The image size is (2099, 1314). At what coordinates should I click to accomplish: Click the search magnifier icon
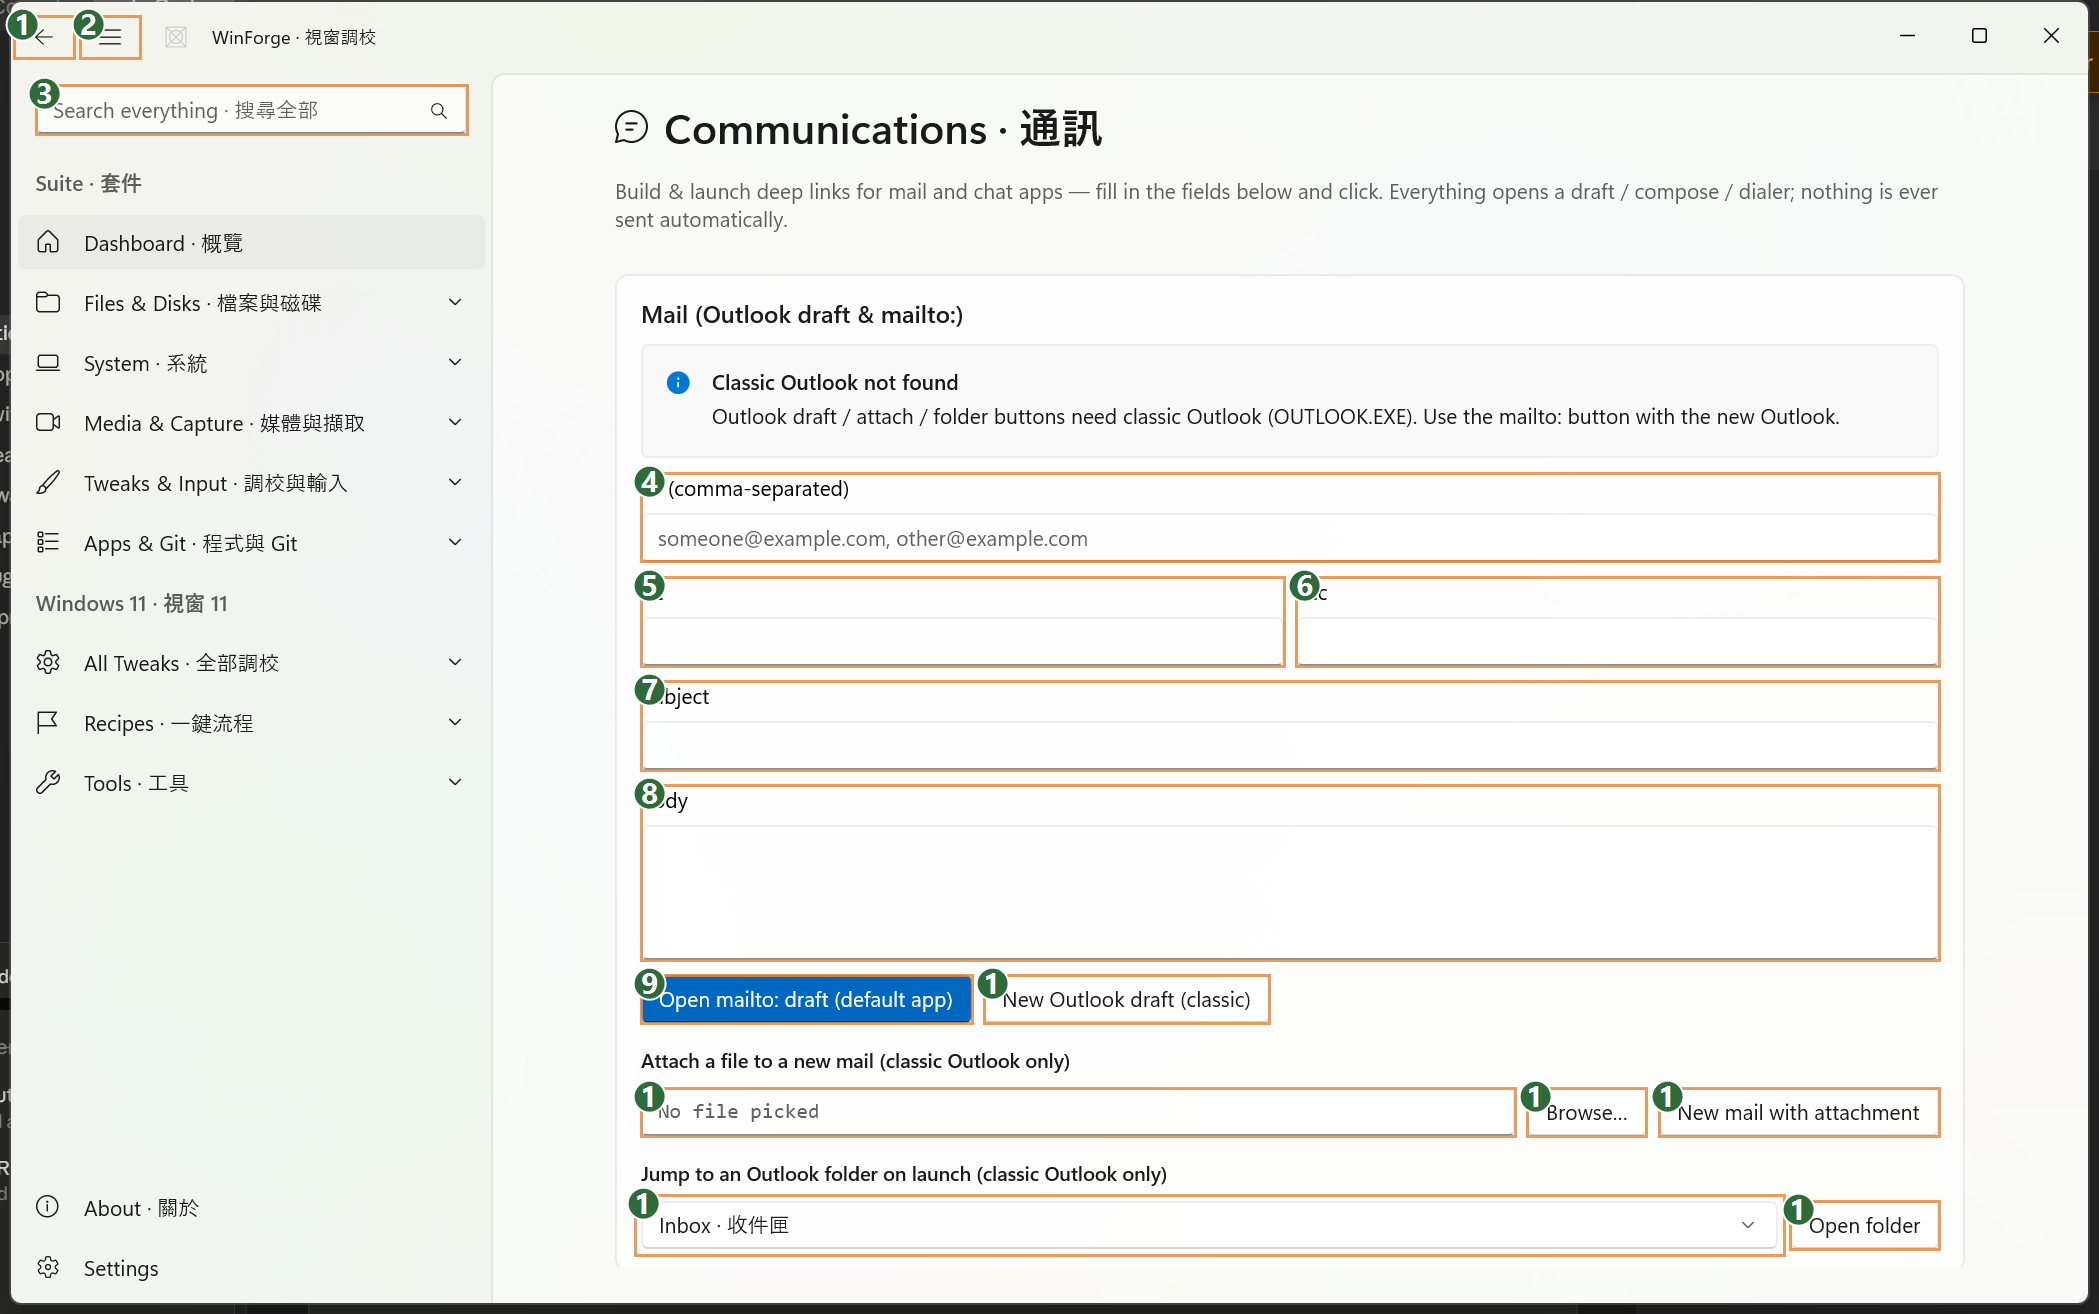coord(439,111)
